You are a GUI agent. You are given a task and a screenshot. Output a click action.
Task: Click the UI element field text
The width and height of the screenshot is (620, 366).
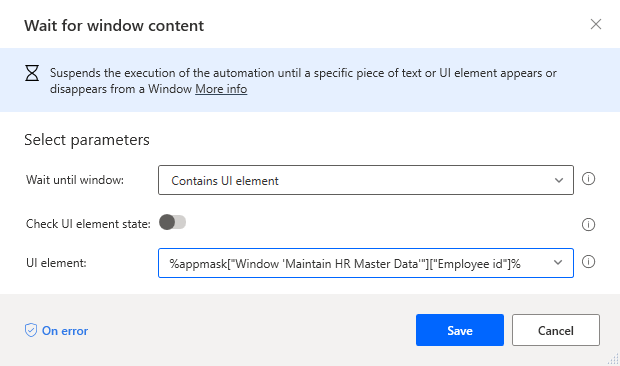[x=345, y=264]
